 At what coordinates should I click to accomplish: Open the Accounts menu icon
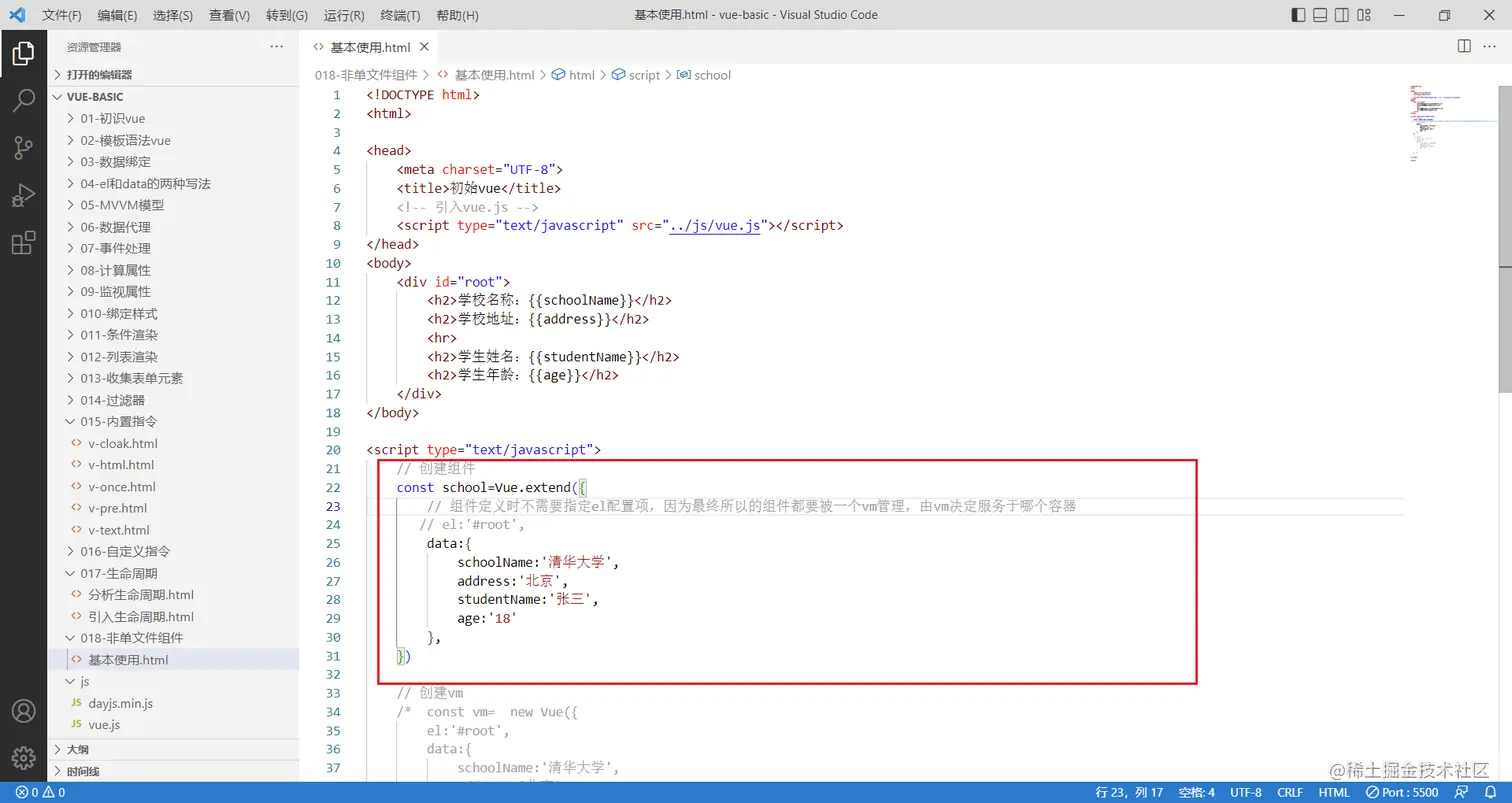pyautogui.click(x=23, y=711)
